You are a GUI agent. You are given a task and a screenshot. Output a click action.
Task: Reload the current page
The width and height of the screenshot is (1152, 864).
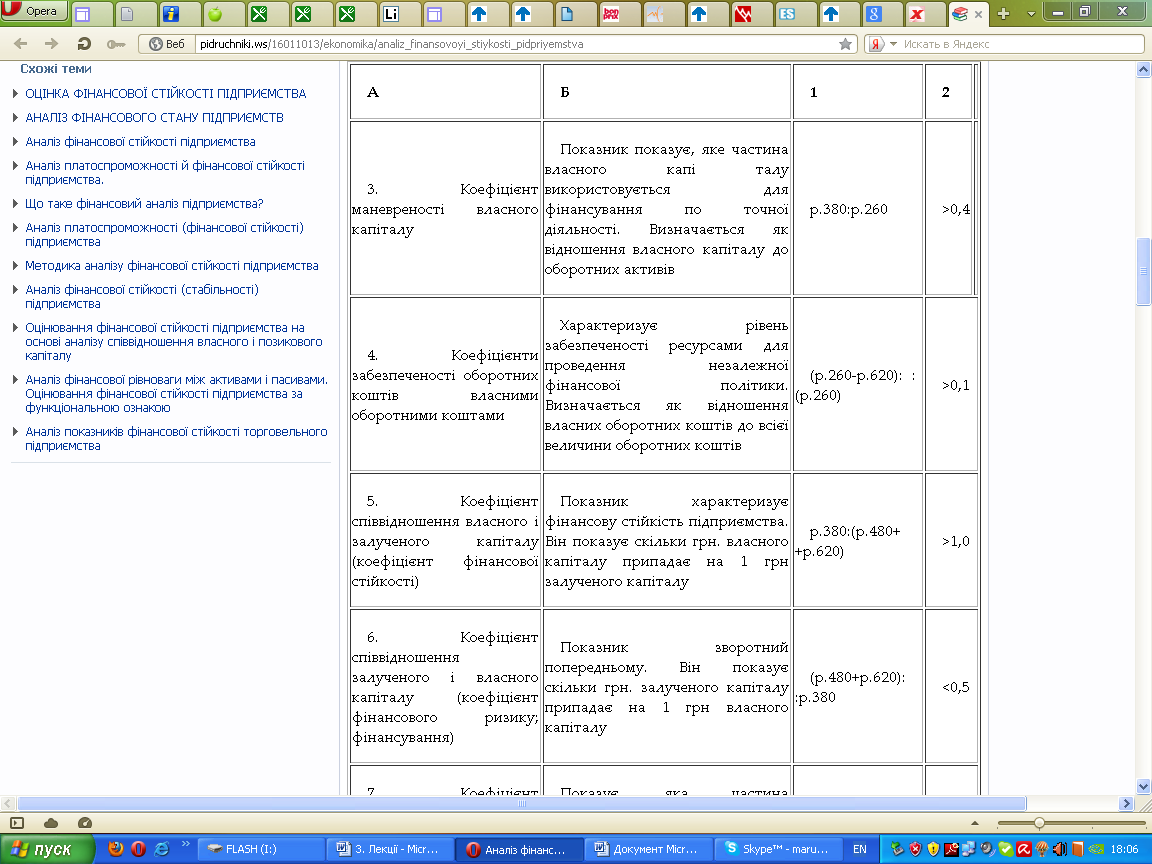[x=84, y=44]
